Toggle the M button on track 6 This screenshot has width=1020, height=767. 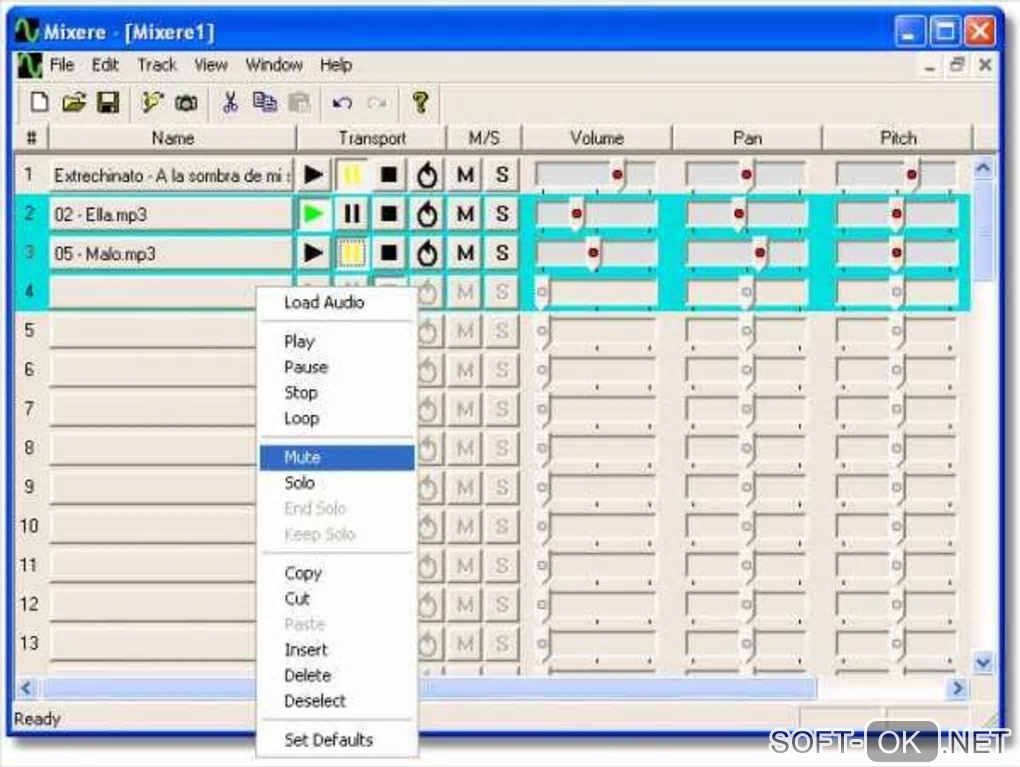[464, 371]
